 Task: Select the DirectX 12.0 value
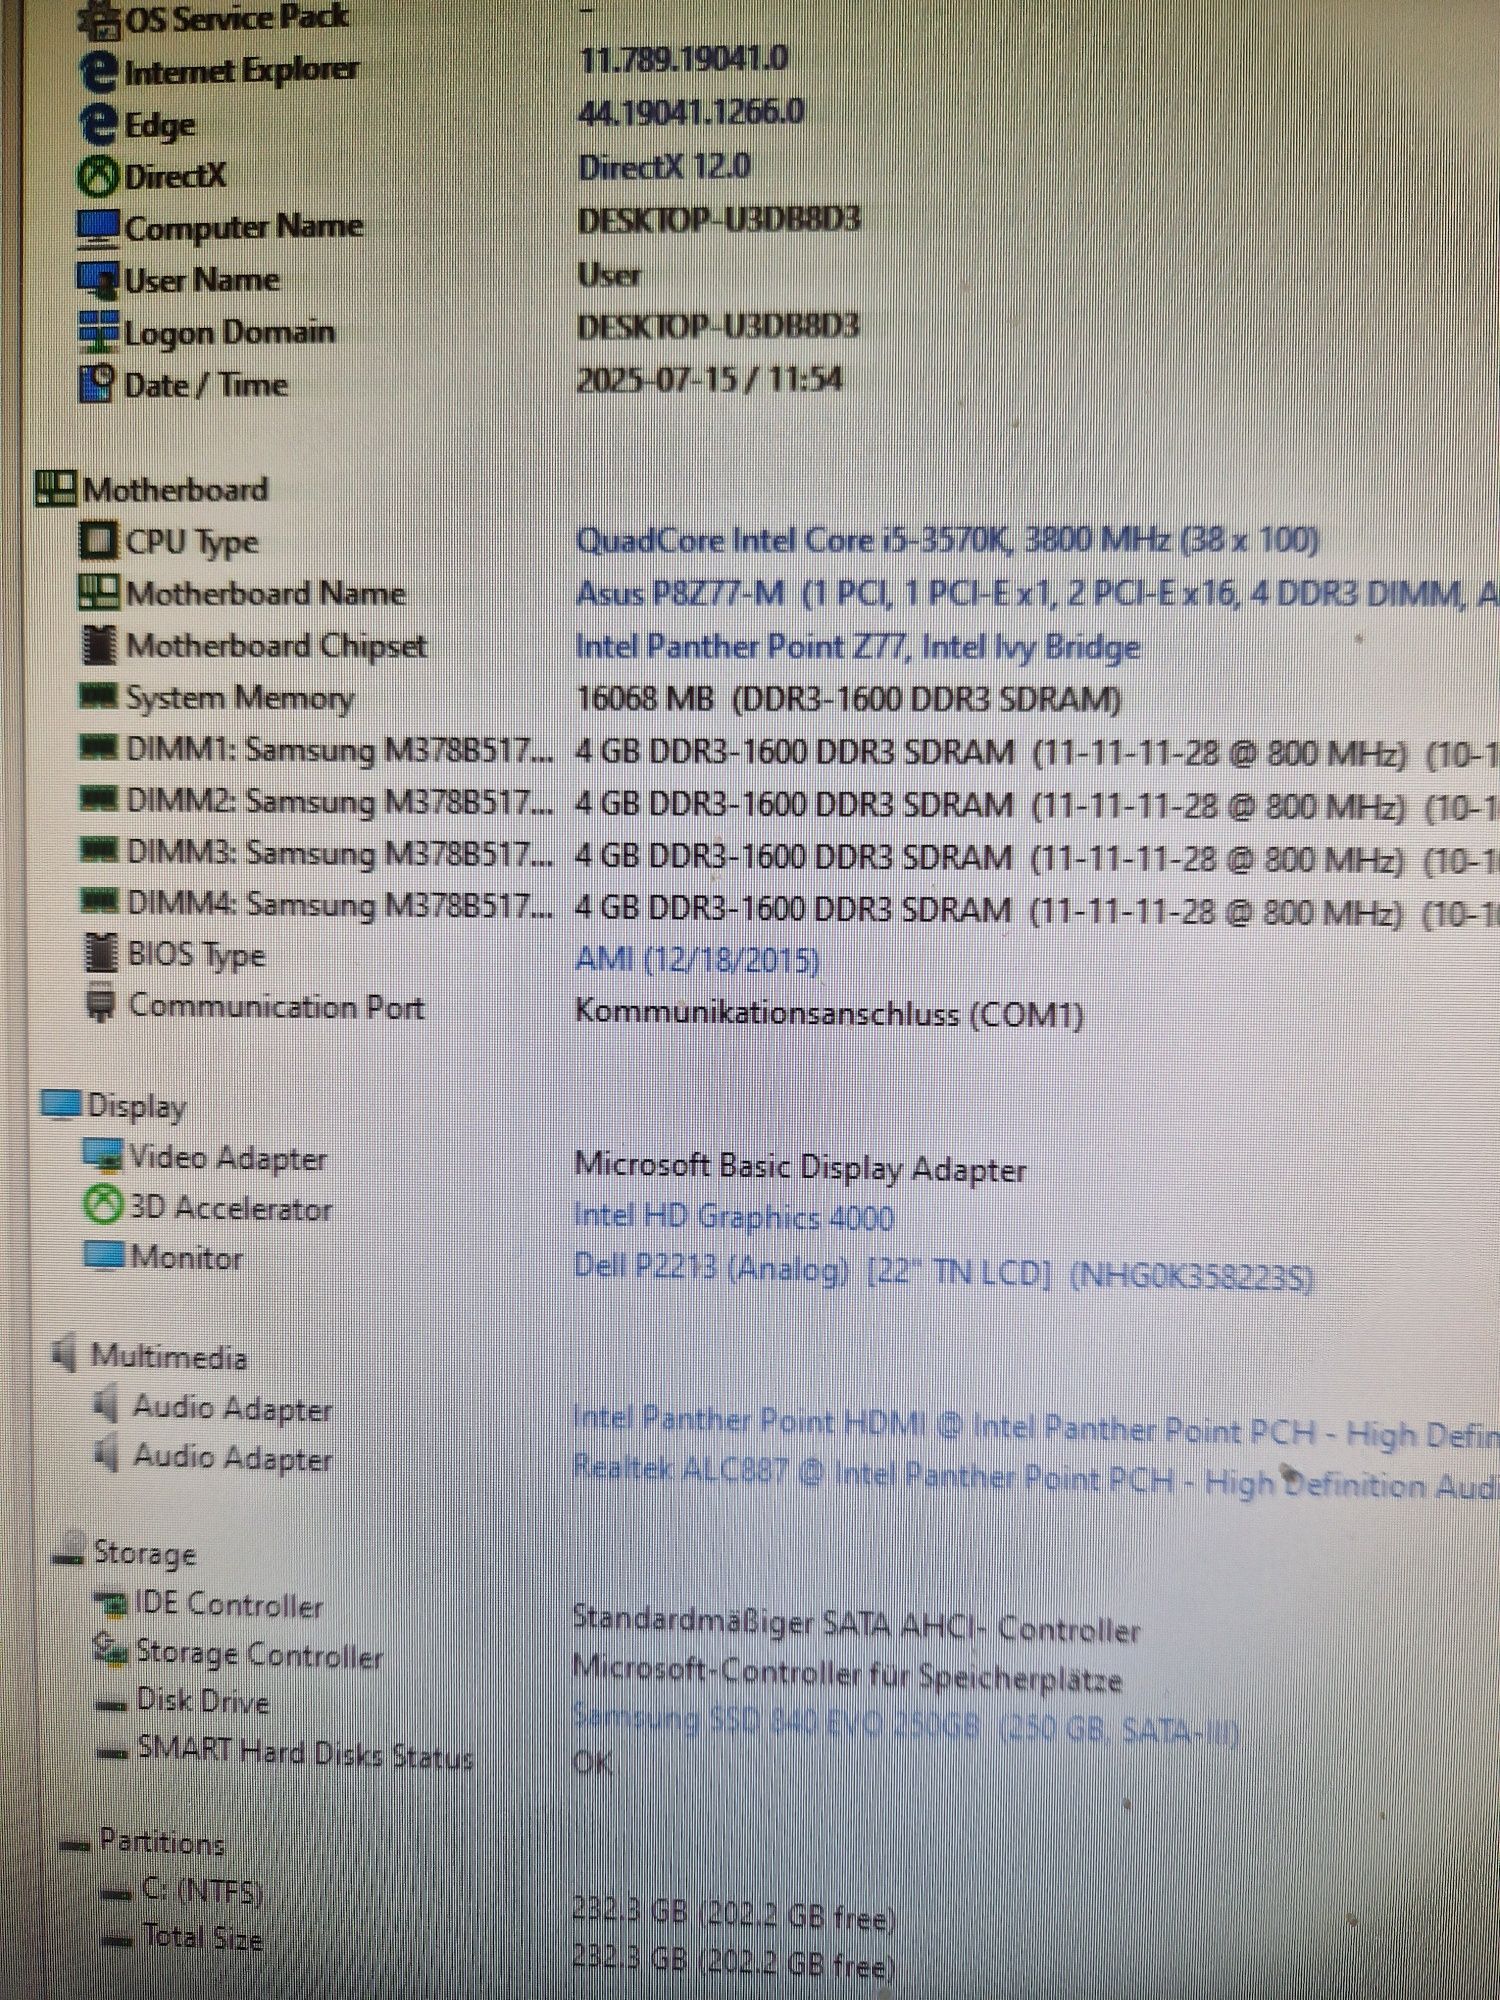[x=664, y=166]
